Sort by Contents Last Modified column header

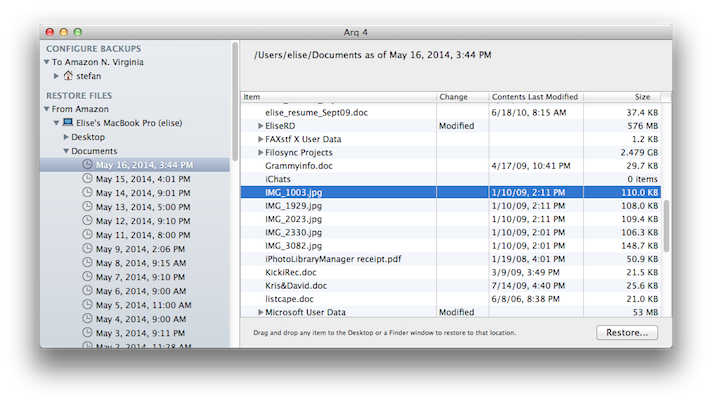coord(536,97)
